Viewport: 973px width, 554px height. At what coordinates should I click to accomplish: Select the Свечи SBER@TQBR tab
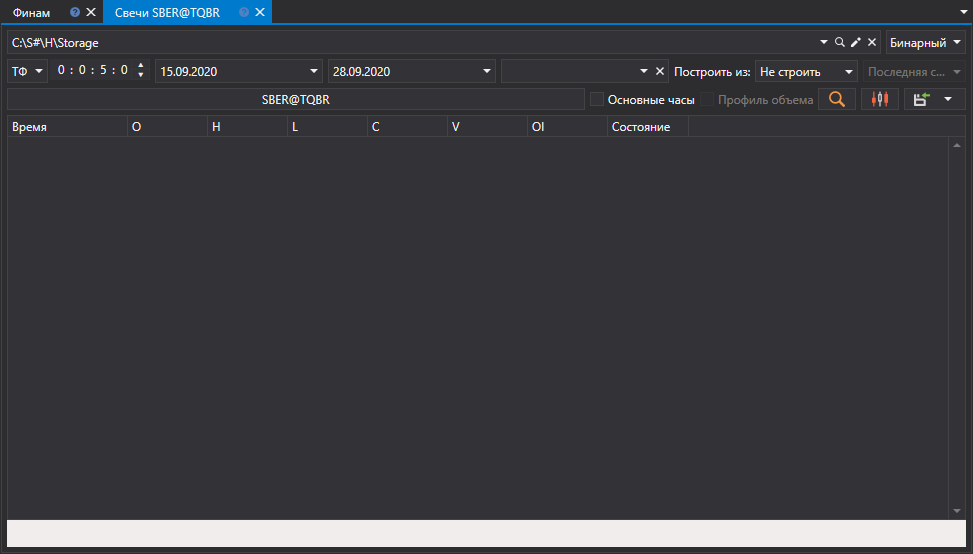pos(167,12)
